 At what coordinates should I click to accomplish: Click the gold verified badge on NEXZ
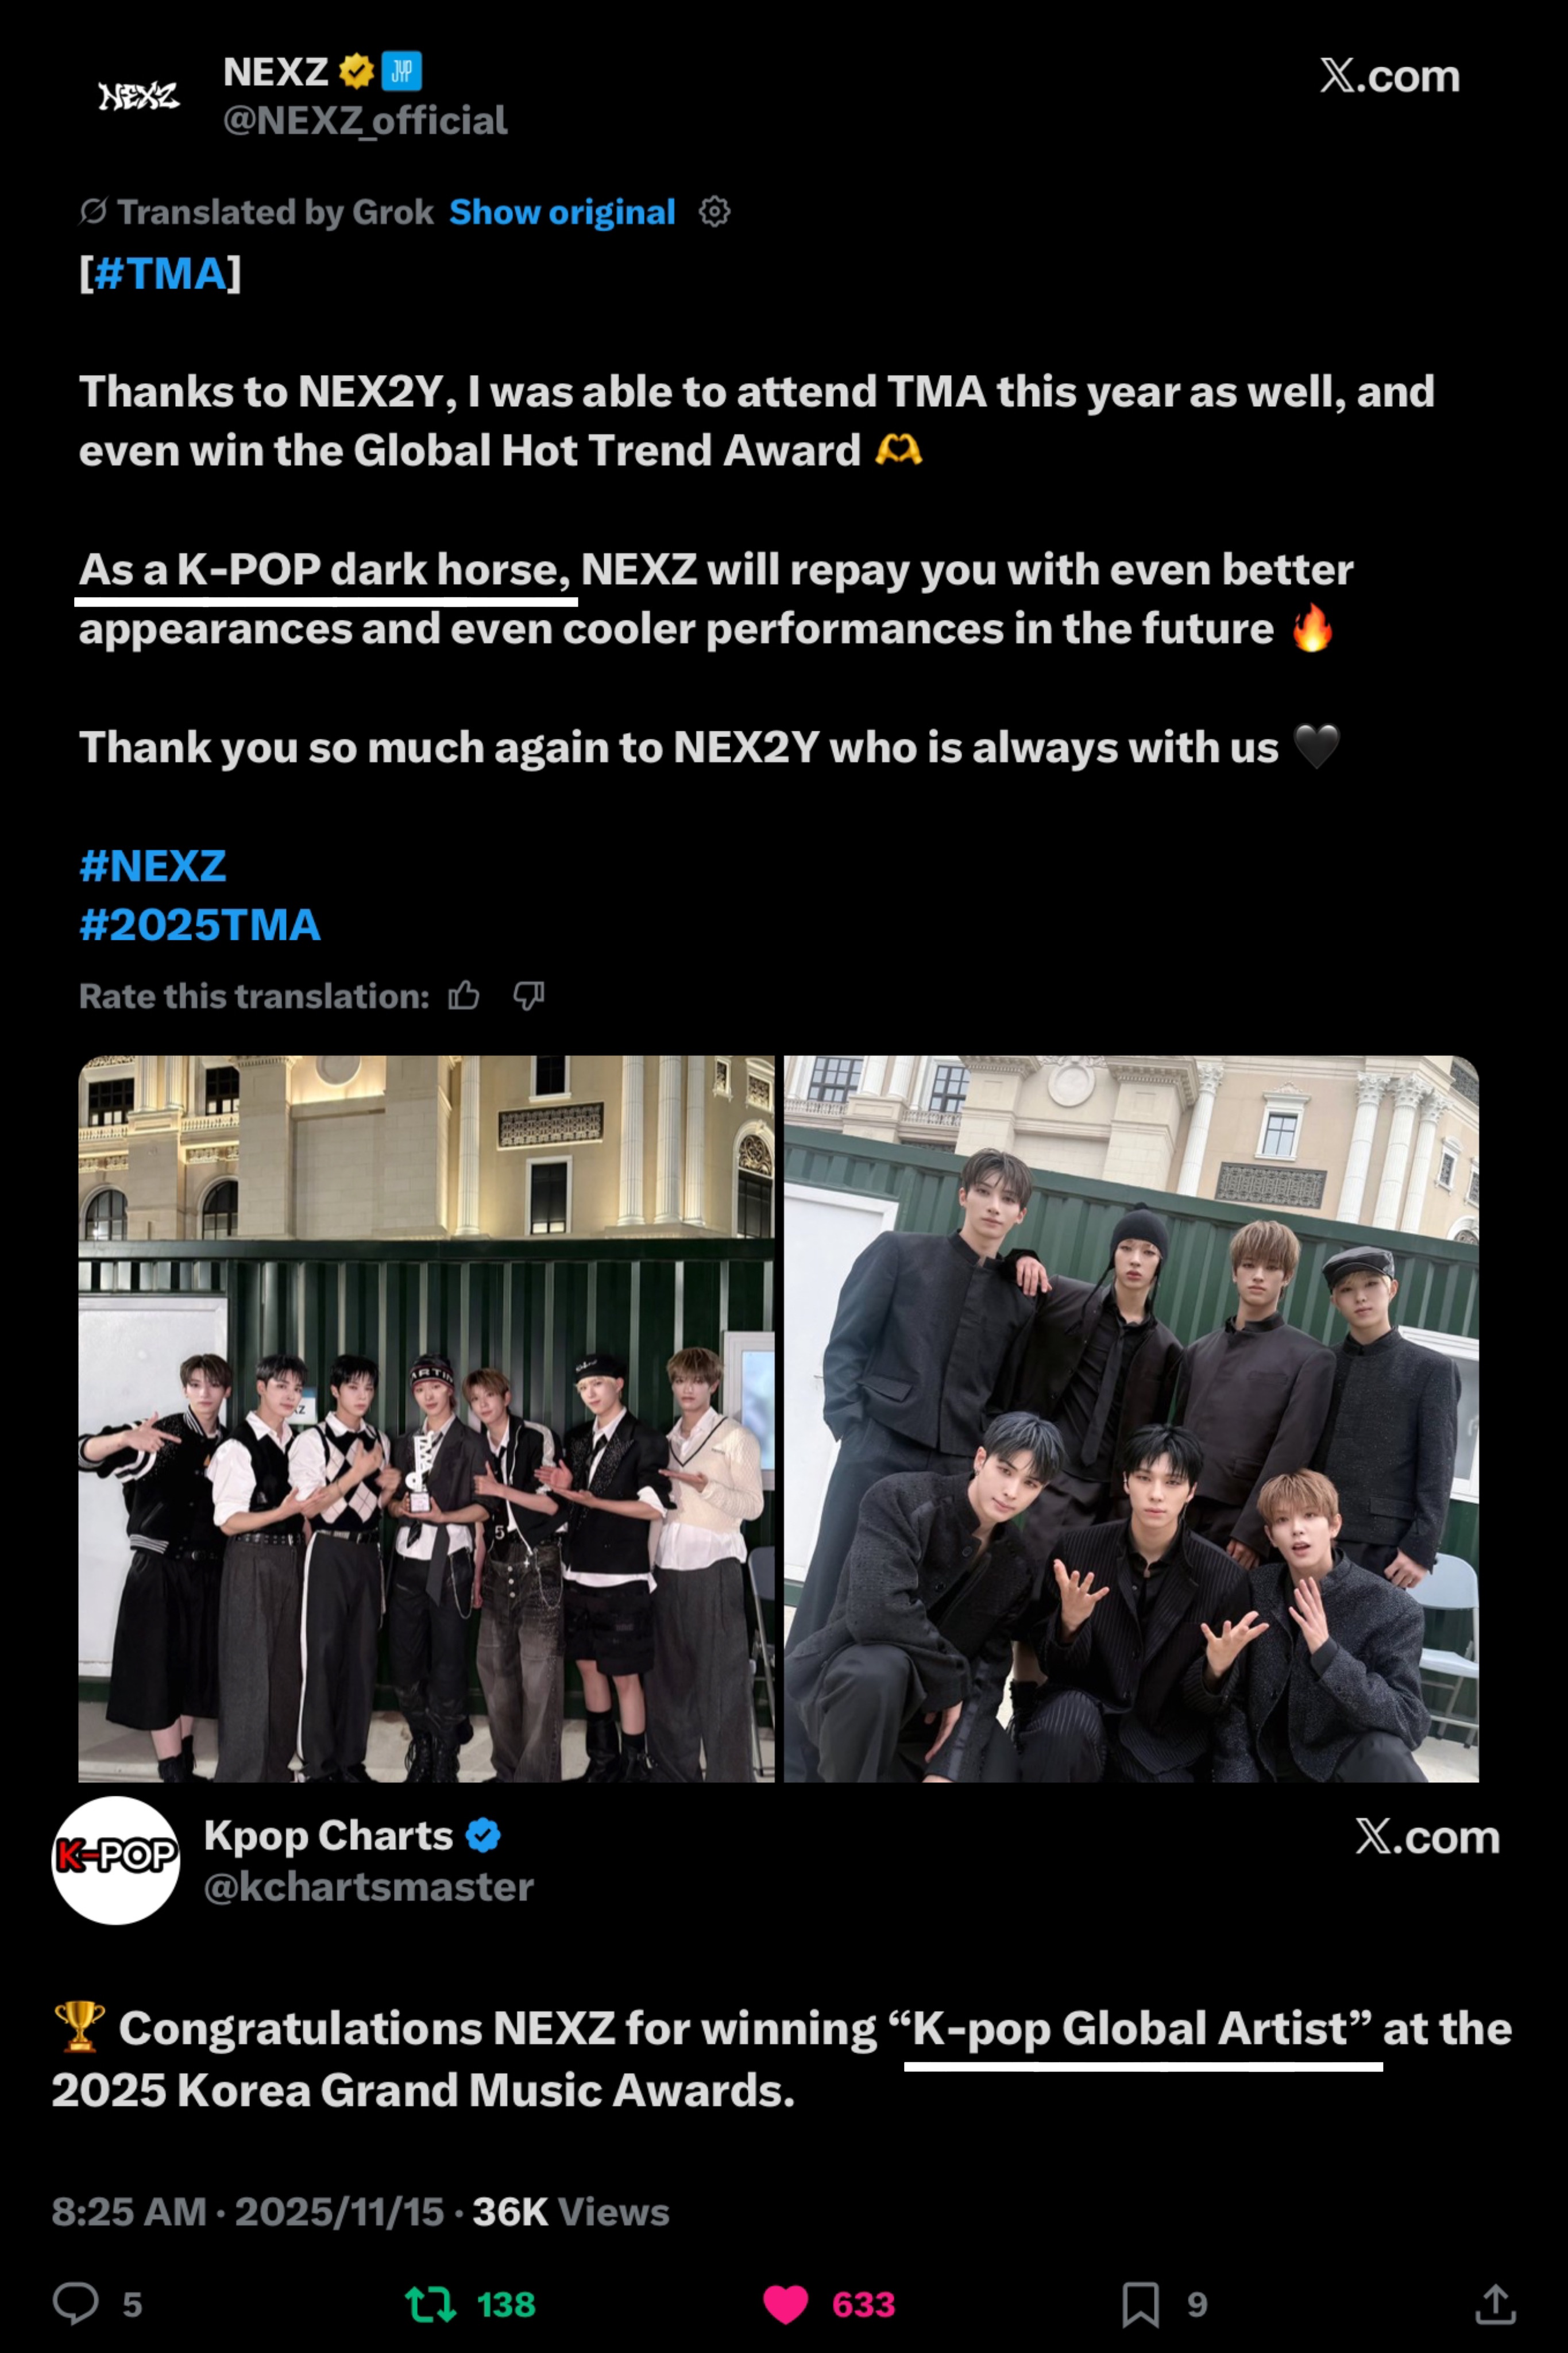click(357, 72)
